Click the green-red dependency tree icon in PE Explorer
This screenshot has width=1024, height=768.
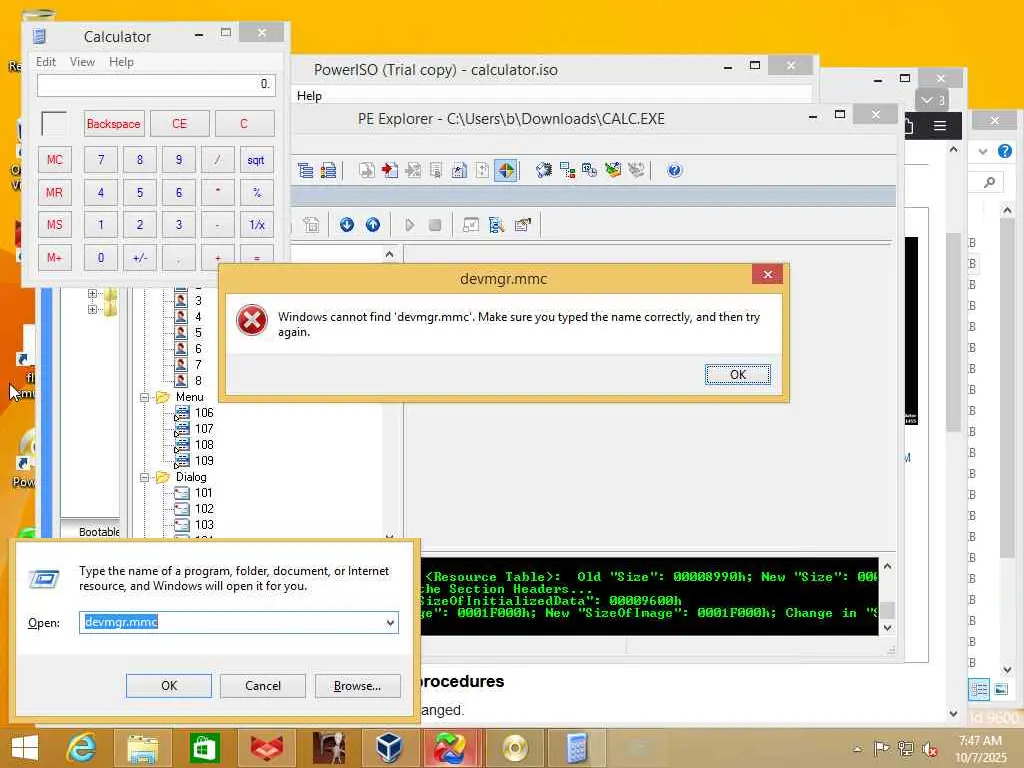[567, 170]
